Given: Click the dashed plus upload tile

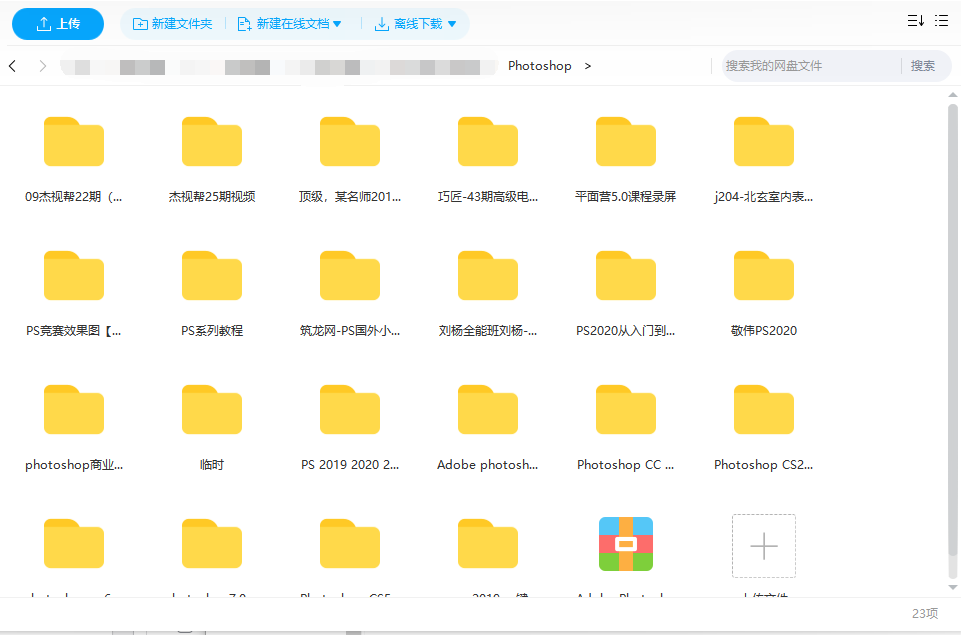Looking at the screenshot, I should [764, 546].
